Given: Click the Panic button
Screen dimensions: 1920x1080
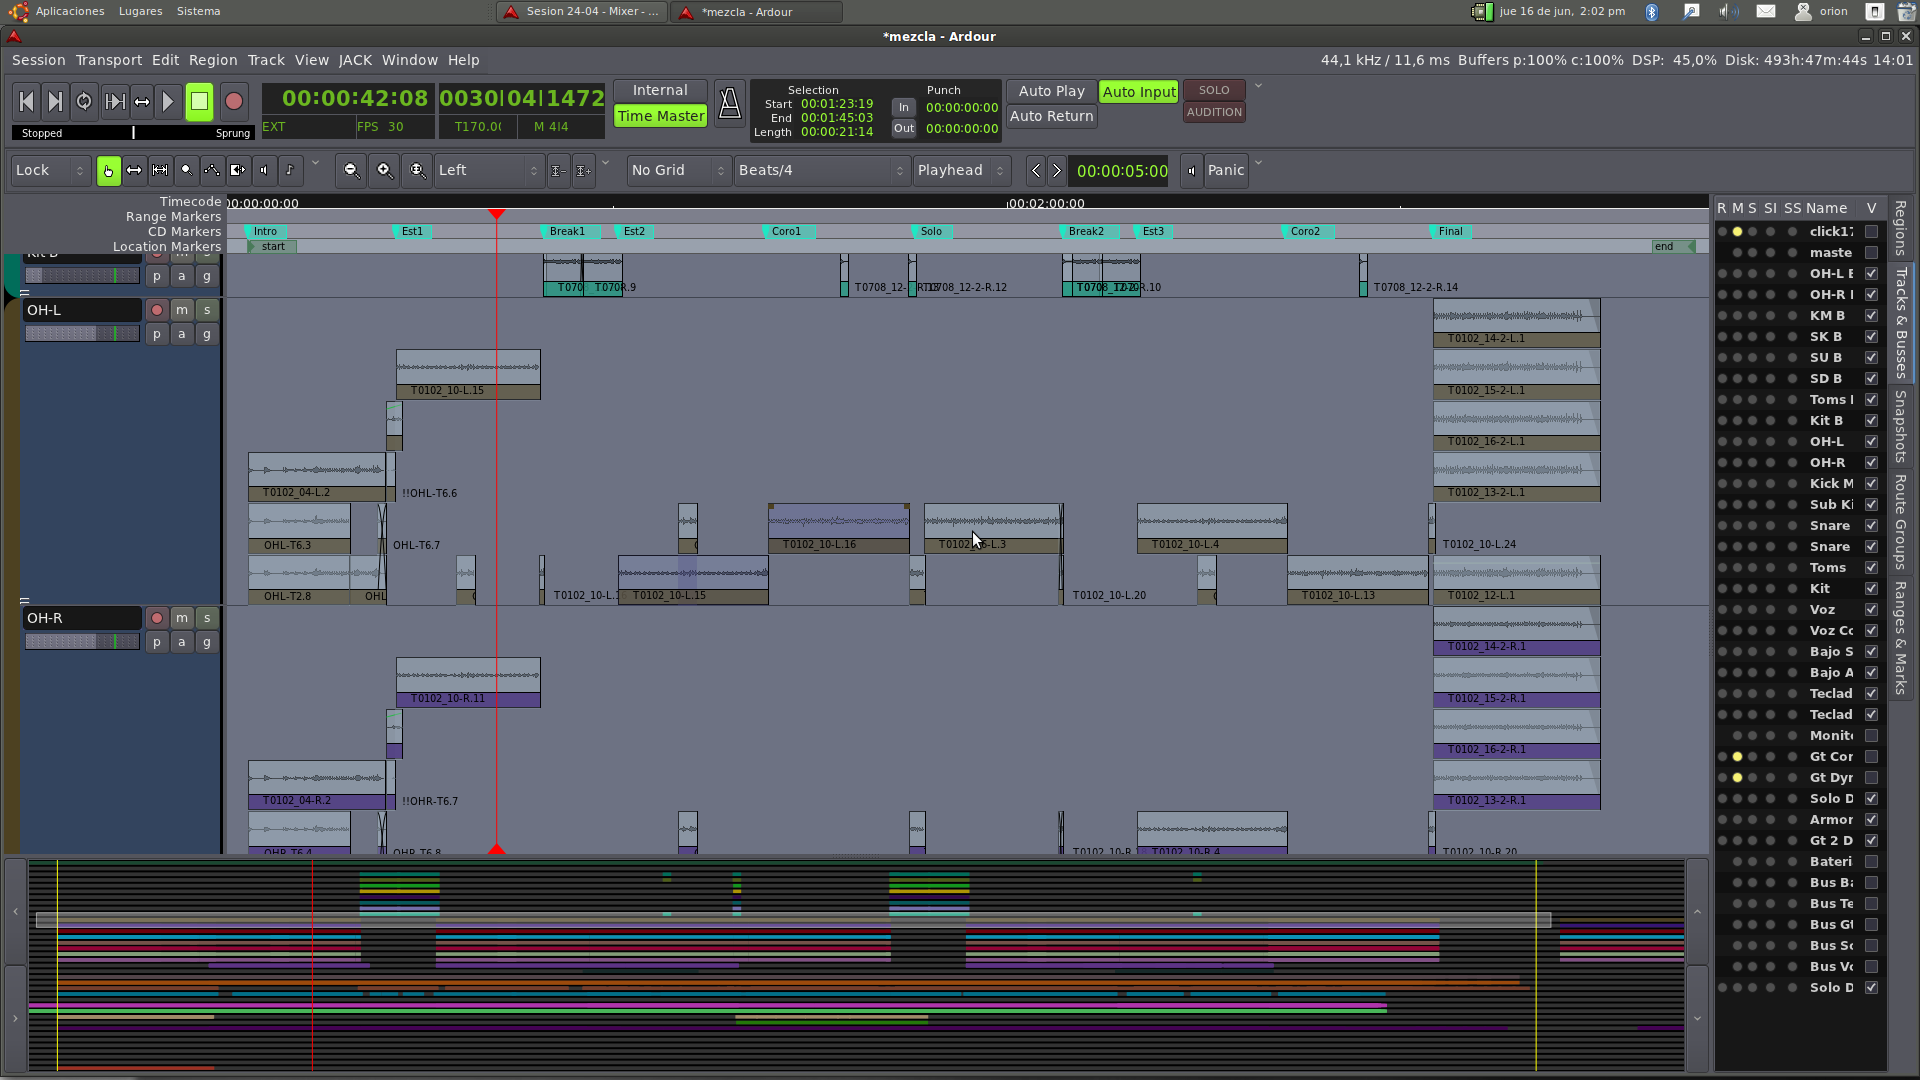Looking at the screenshot, I should click(1225, 171).
